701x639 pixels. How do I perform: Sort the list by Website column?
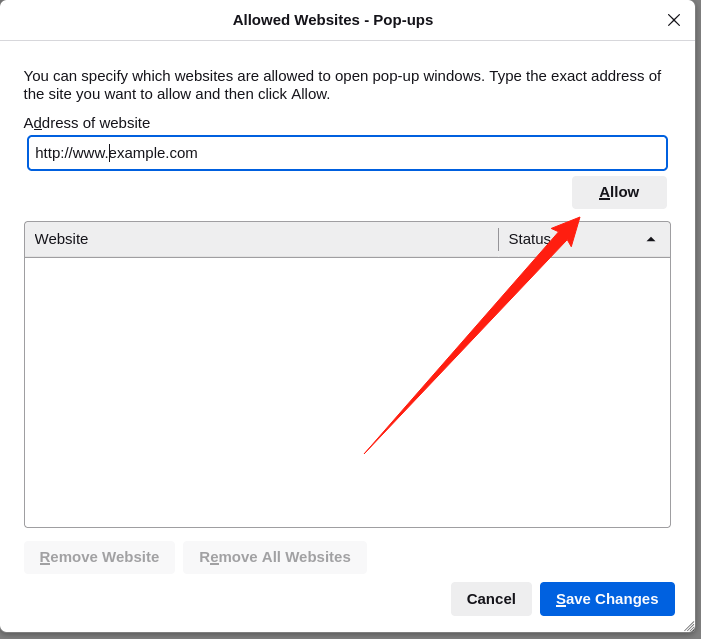click(x=260, y=239)
